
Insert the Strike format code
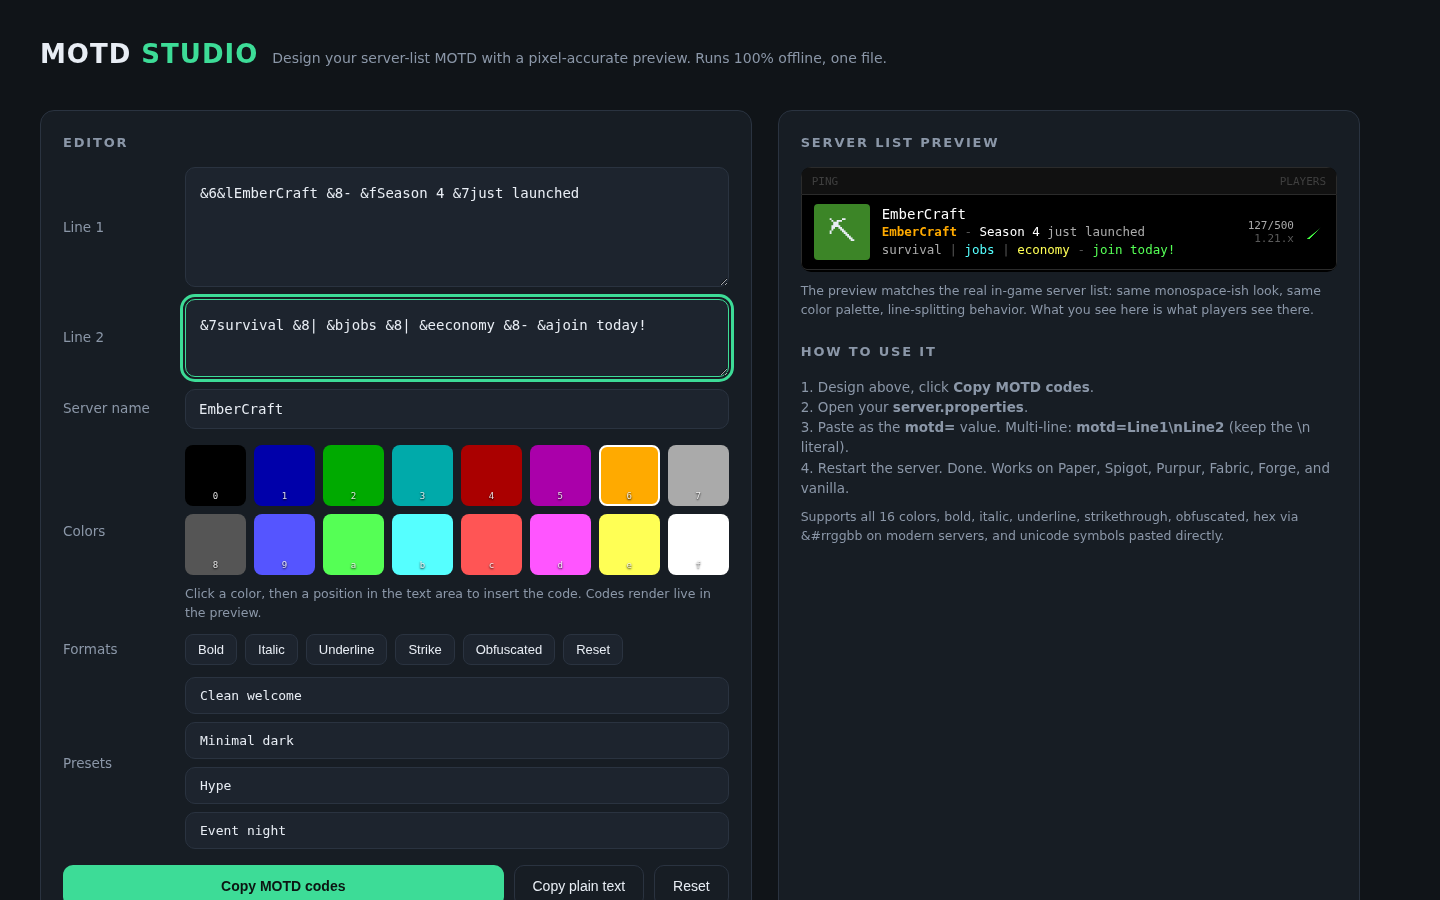point(425,649)
